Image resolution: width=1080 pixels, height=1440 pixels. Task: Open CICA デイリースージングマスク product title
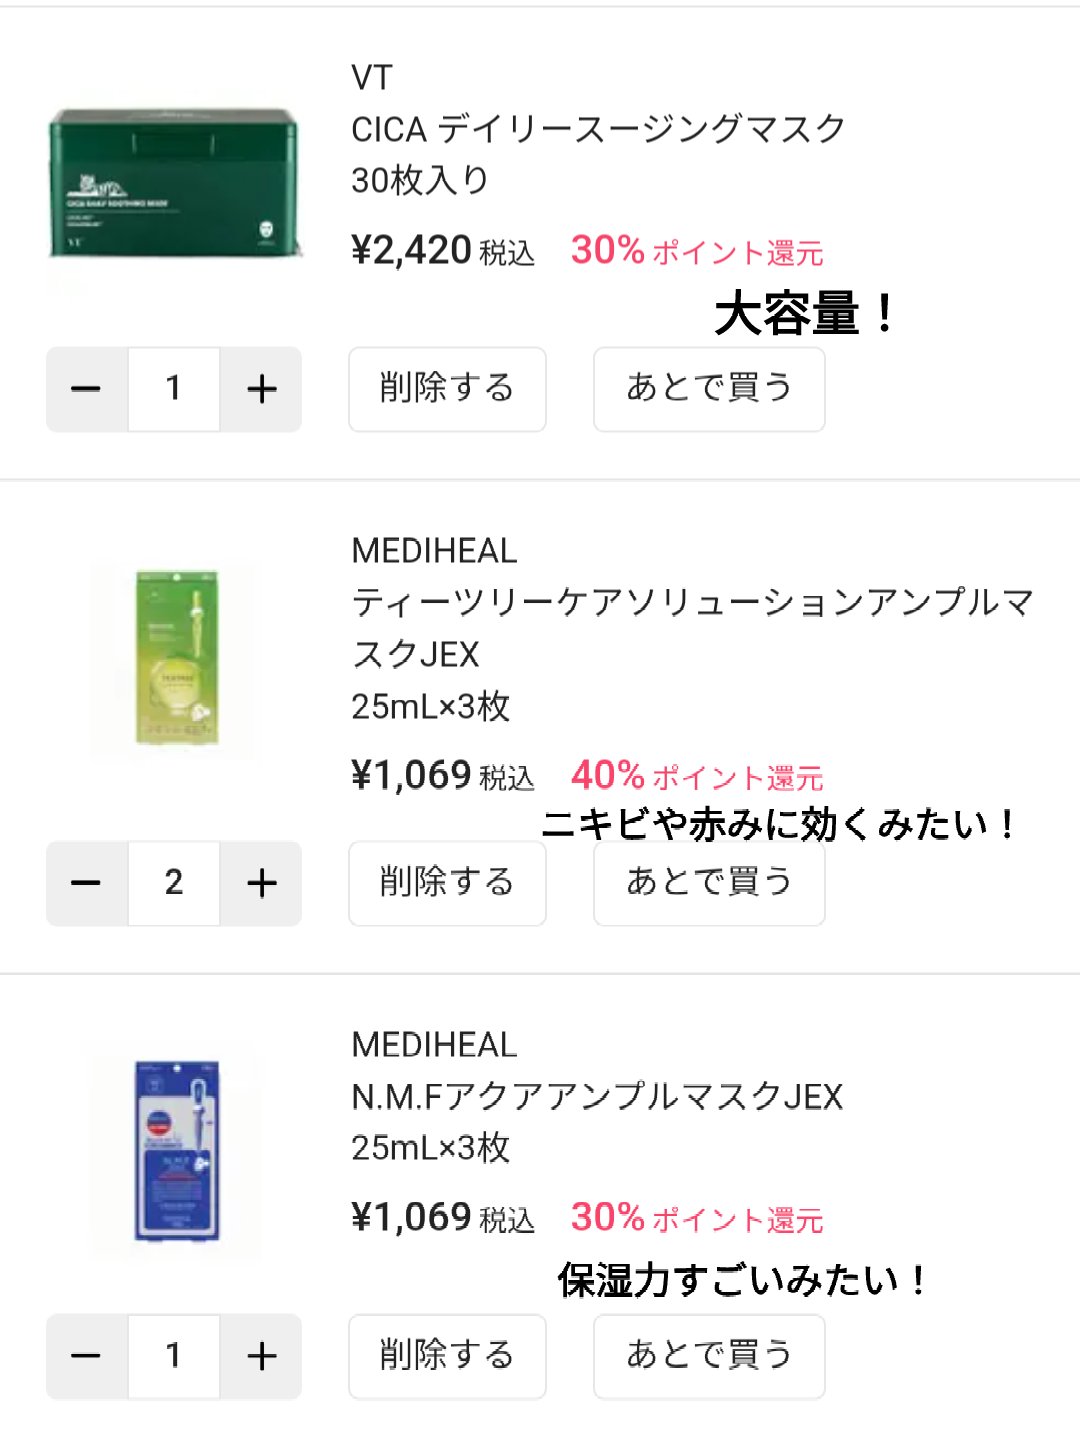[x=598, y=129]
